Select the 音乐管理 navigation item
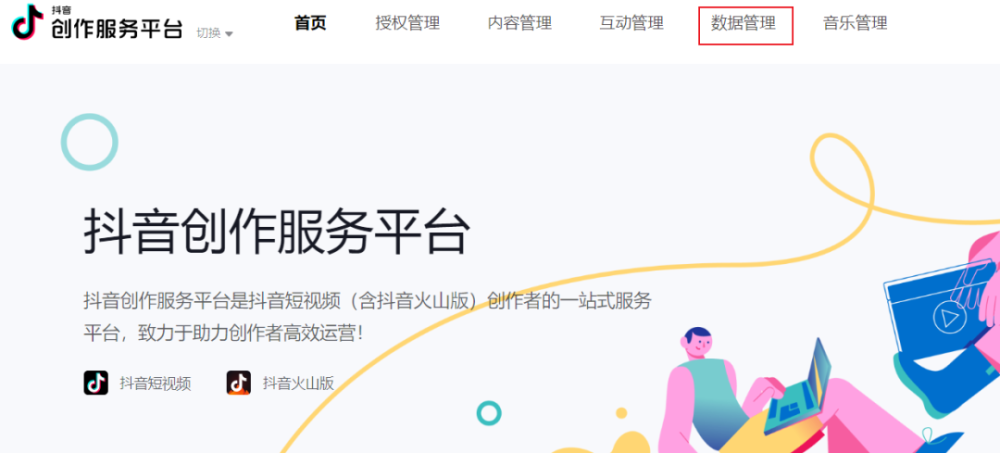 point(855,24)
